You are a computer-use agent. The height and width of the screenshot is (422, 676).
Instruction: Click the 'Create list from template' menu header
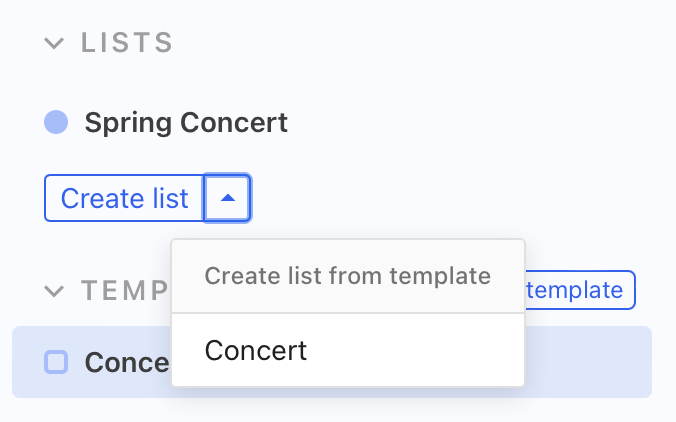(x=347, y=275)
